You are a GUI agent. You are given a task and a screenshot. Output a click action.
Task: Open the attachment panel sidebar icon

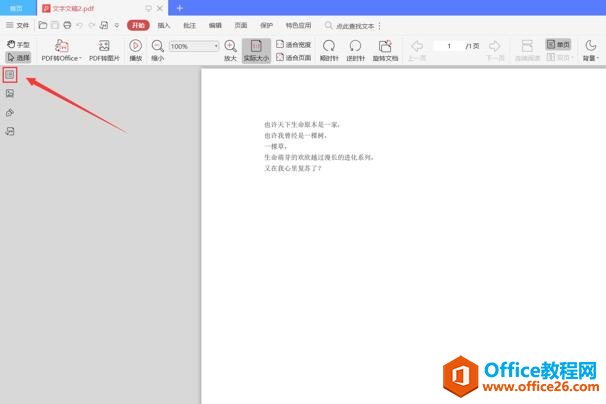[10, 131]
